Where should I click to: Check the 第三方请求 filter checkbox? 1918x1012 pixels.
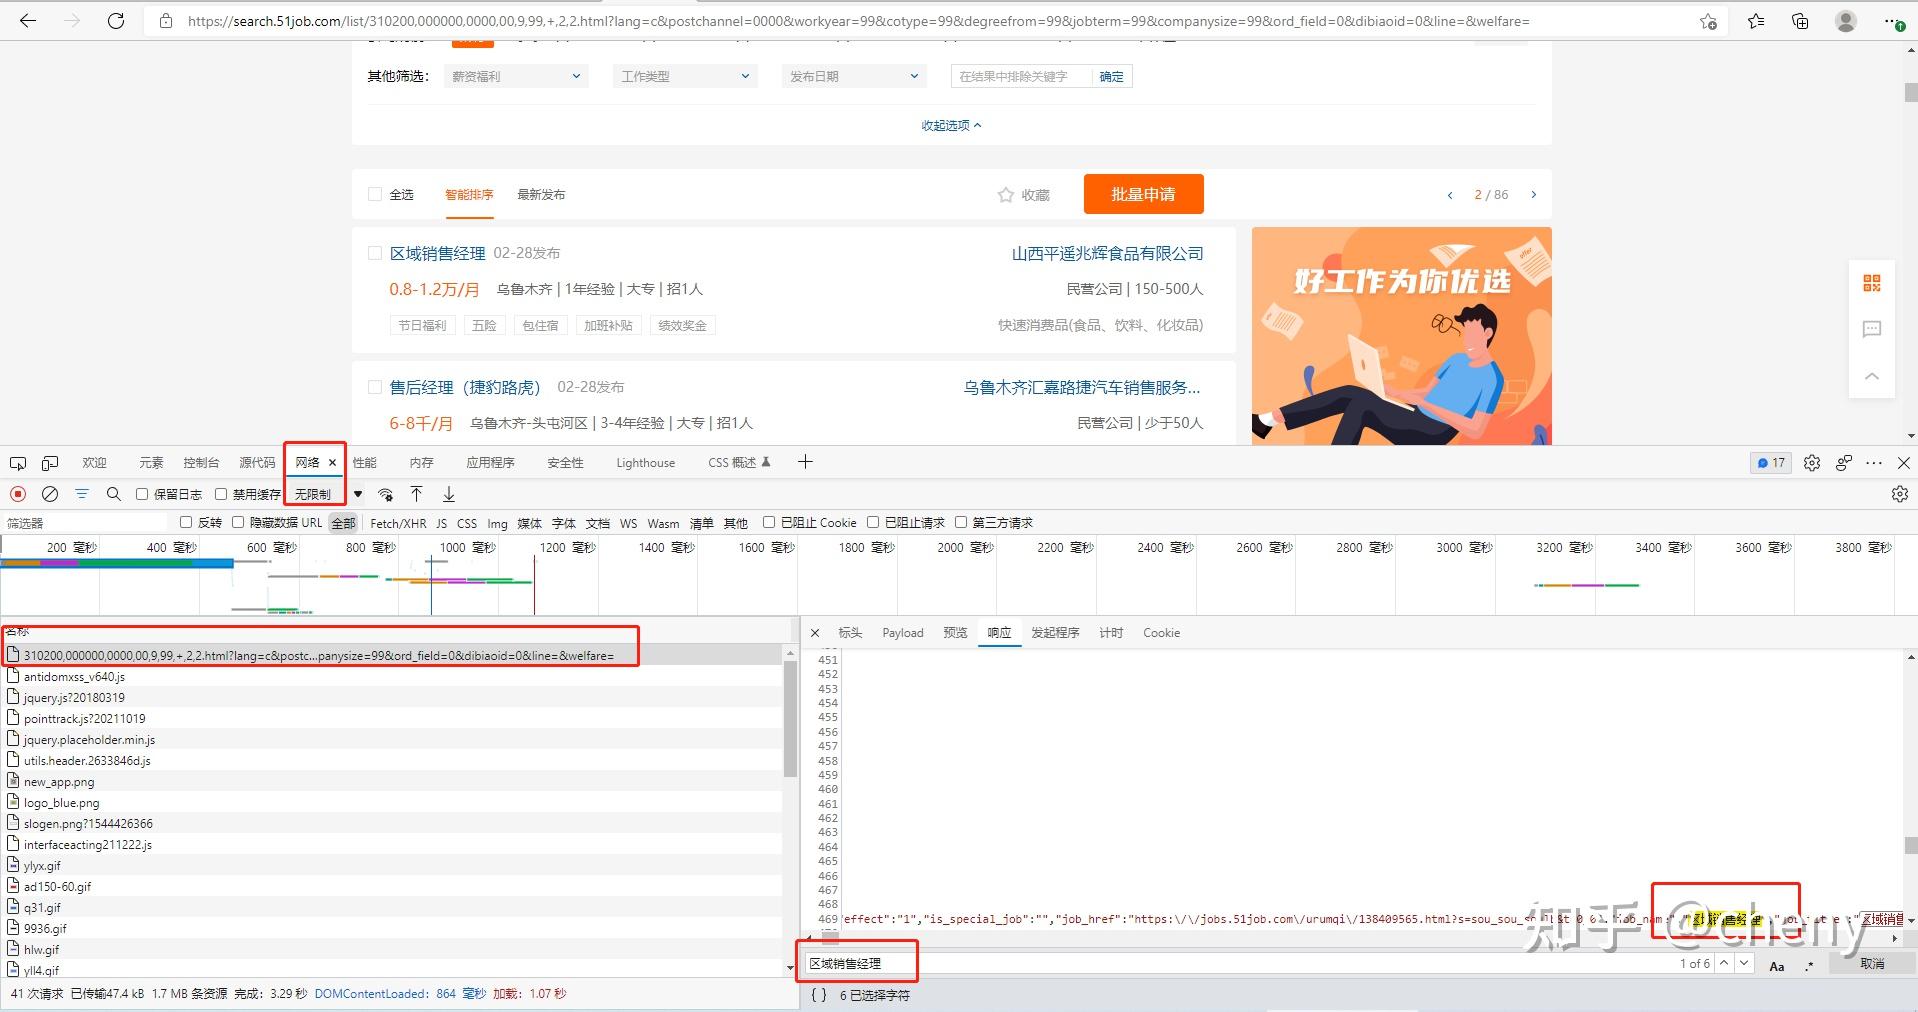click(961, 522)
